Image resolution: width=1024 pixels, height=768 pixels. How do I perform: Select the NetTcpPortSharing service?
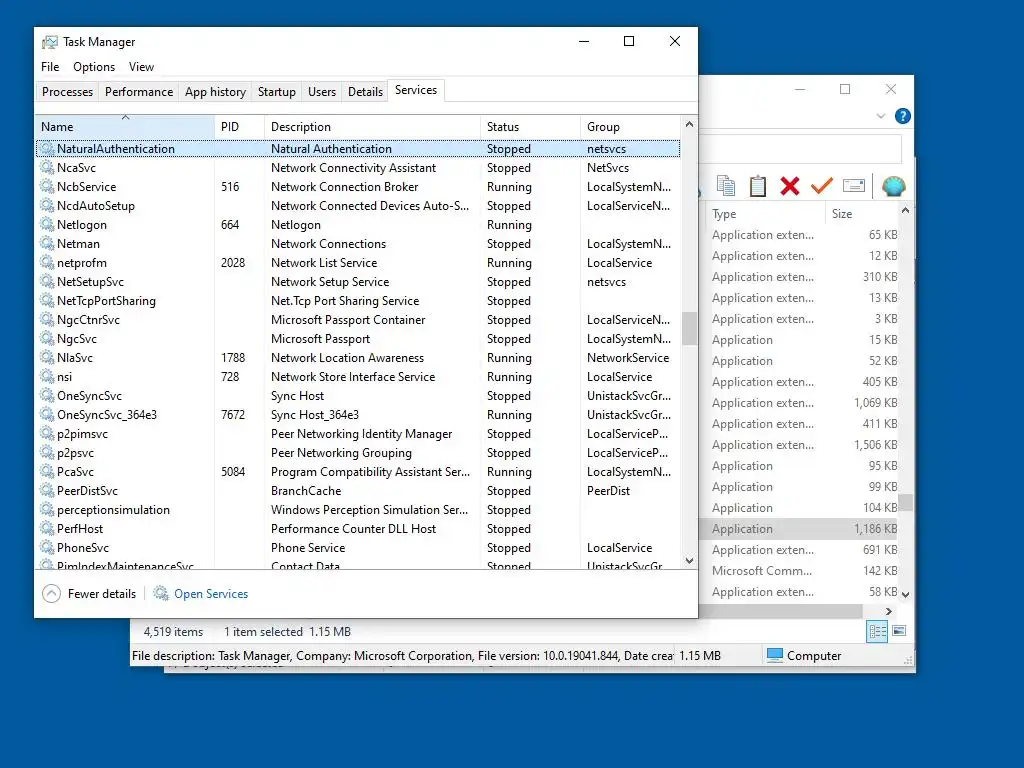(358, 300)
